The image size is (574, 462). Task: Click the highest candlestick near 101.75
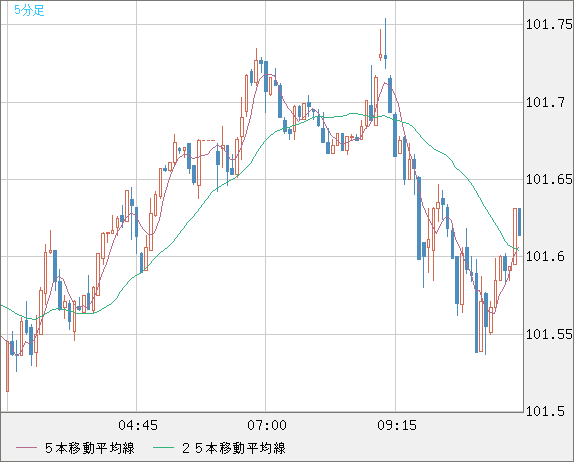point(385,44)
